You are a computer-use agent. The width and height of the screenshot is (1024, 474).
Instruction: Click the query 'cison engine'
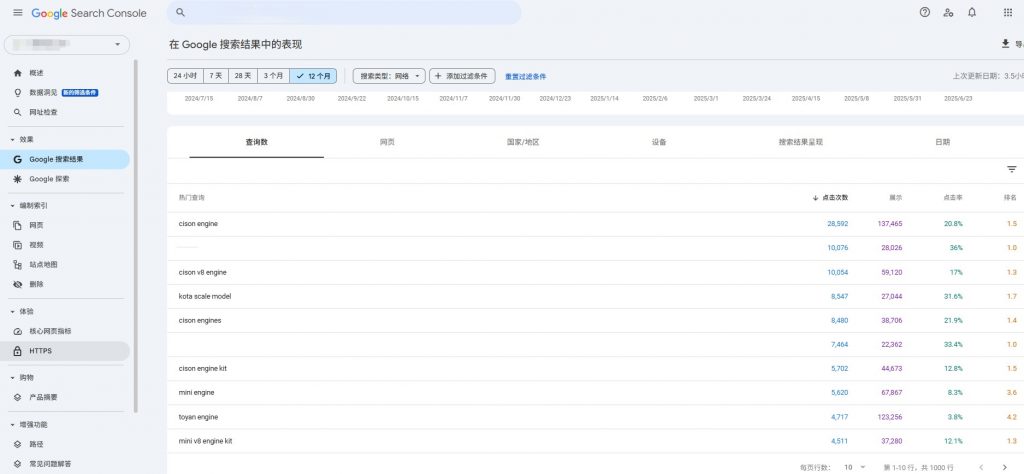pyautogui.click(x=199, y=223)
